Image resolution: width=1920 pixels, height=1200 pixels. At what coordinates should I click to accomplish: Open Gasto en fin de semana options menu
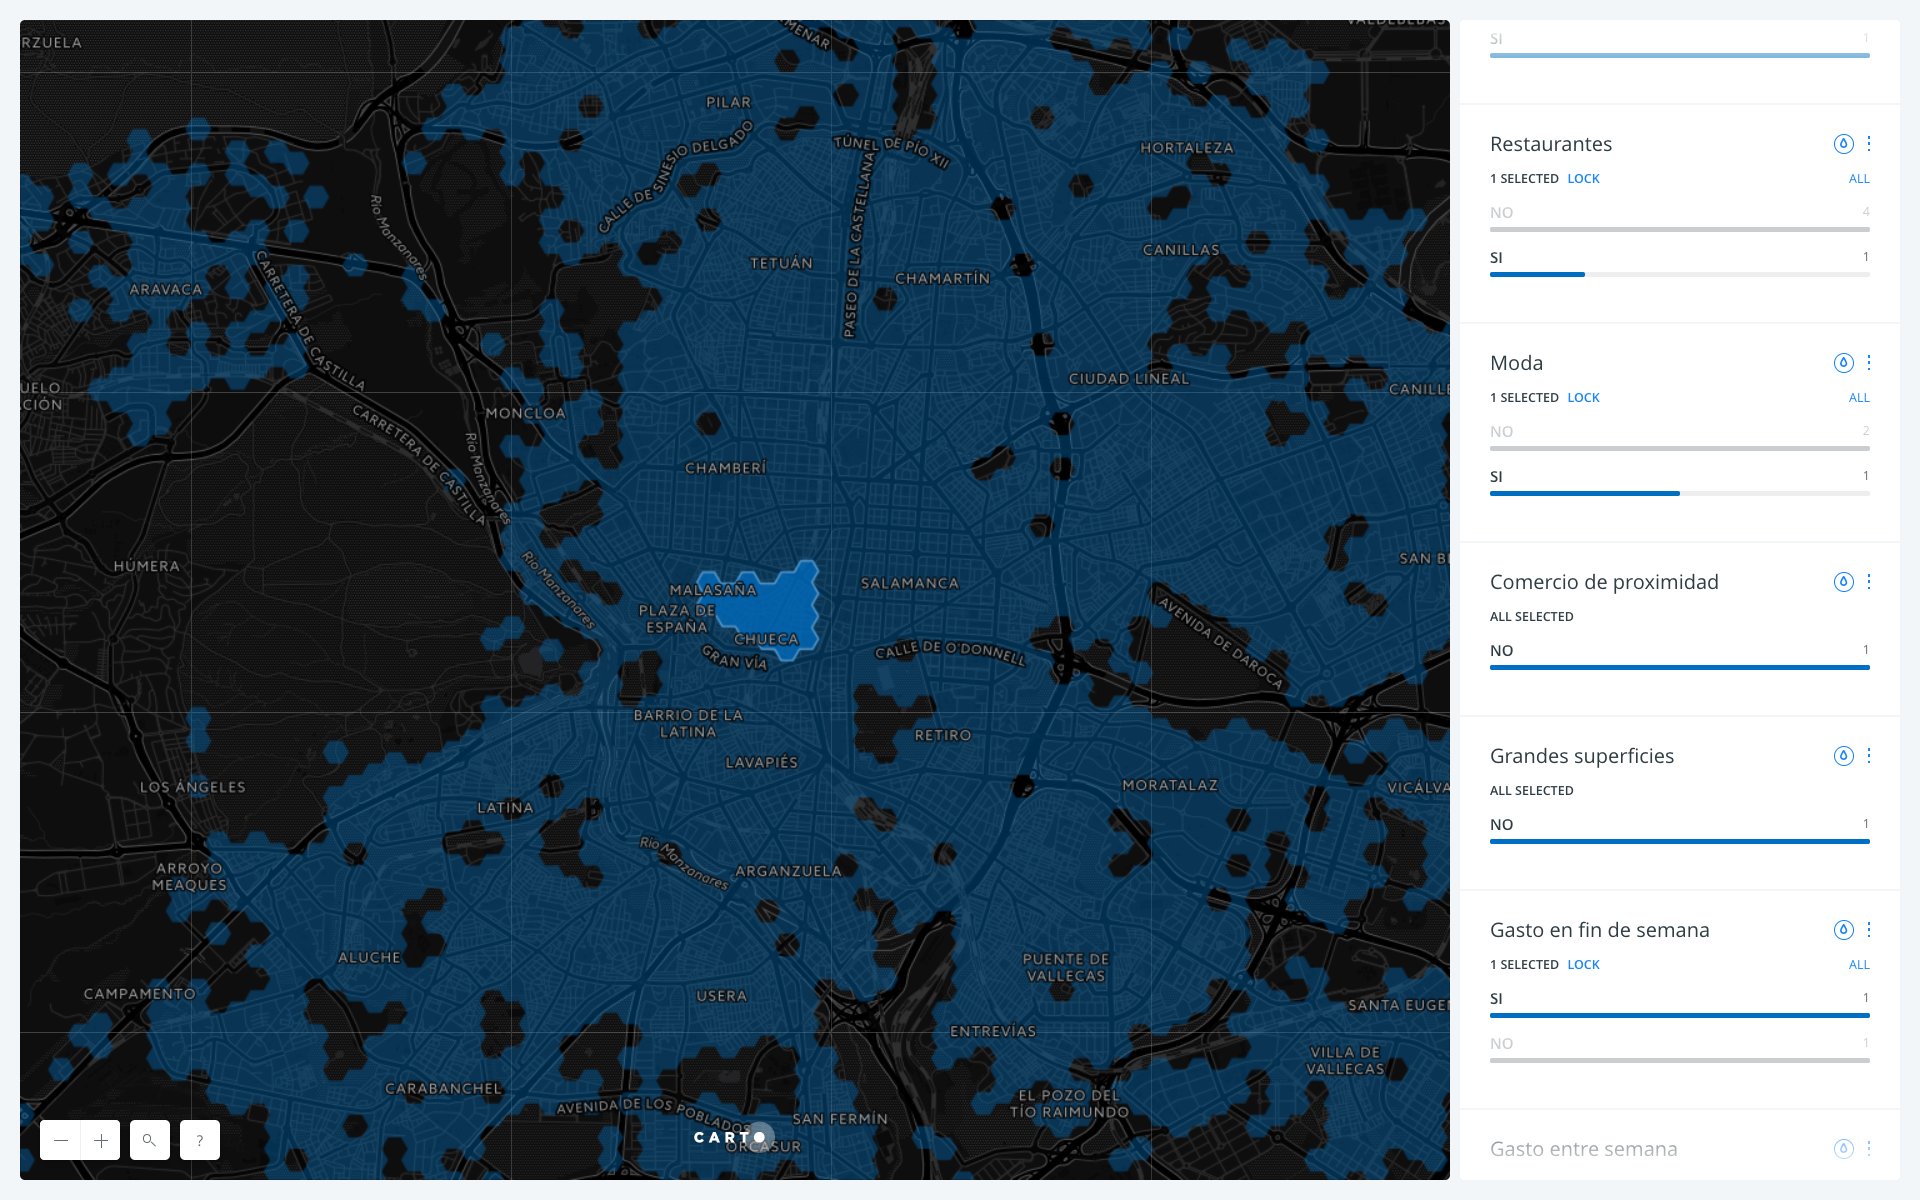click(1869, 930)
